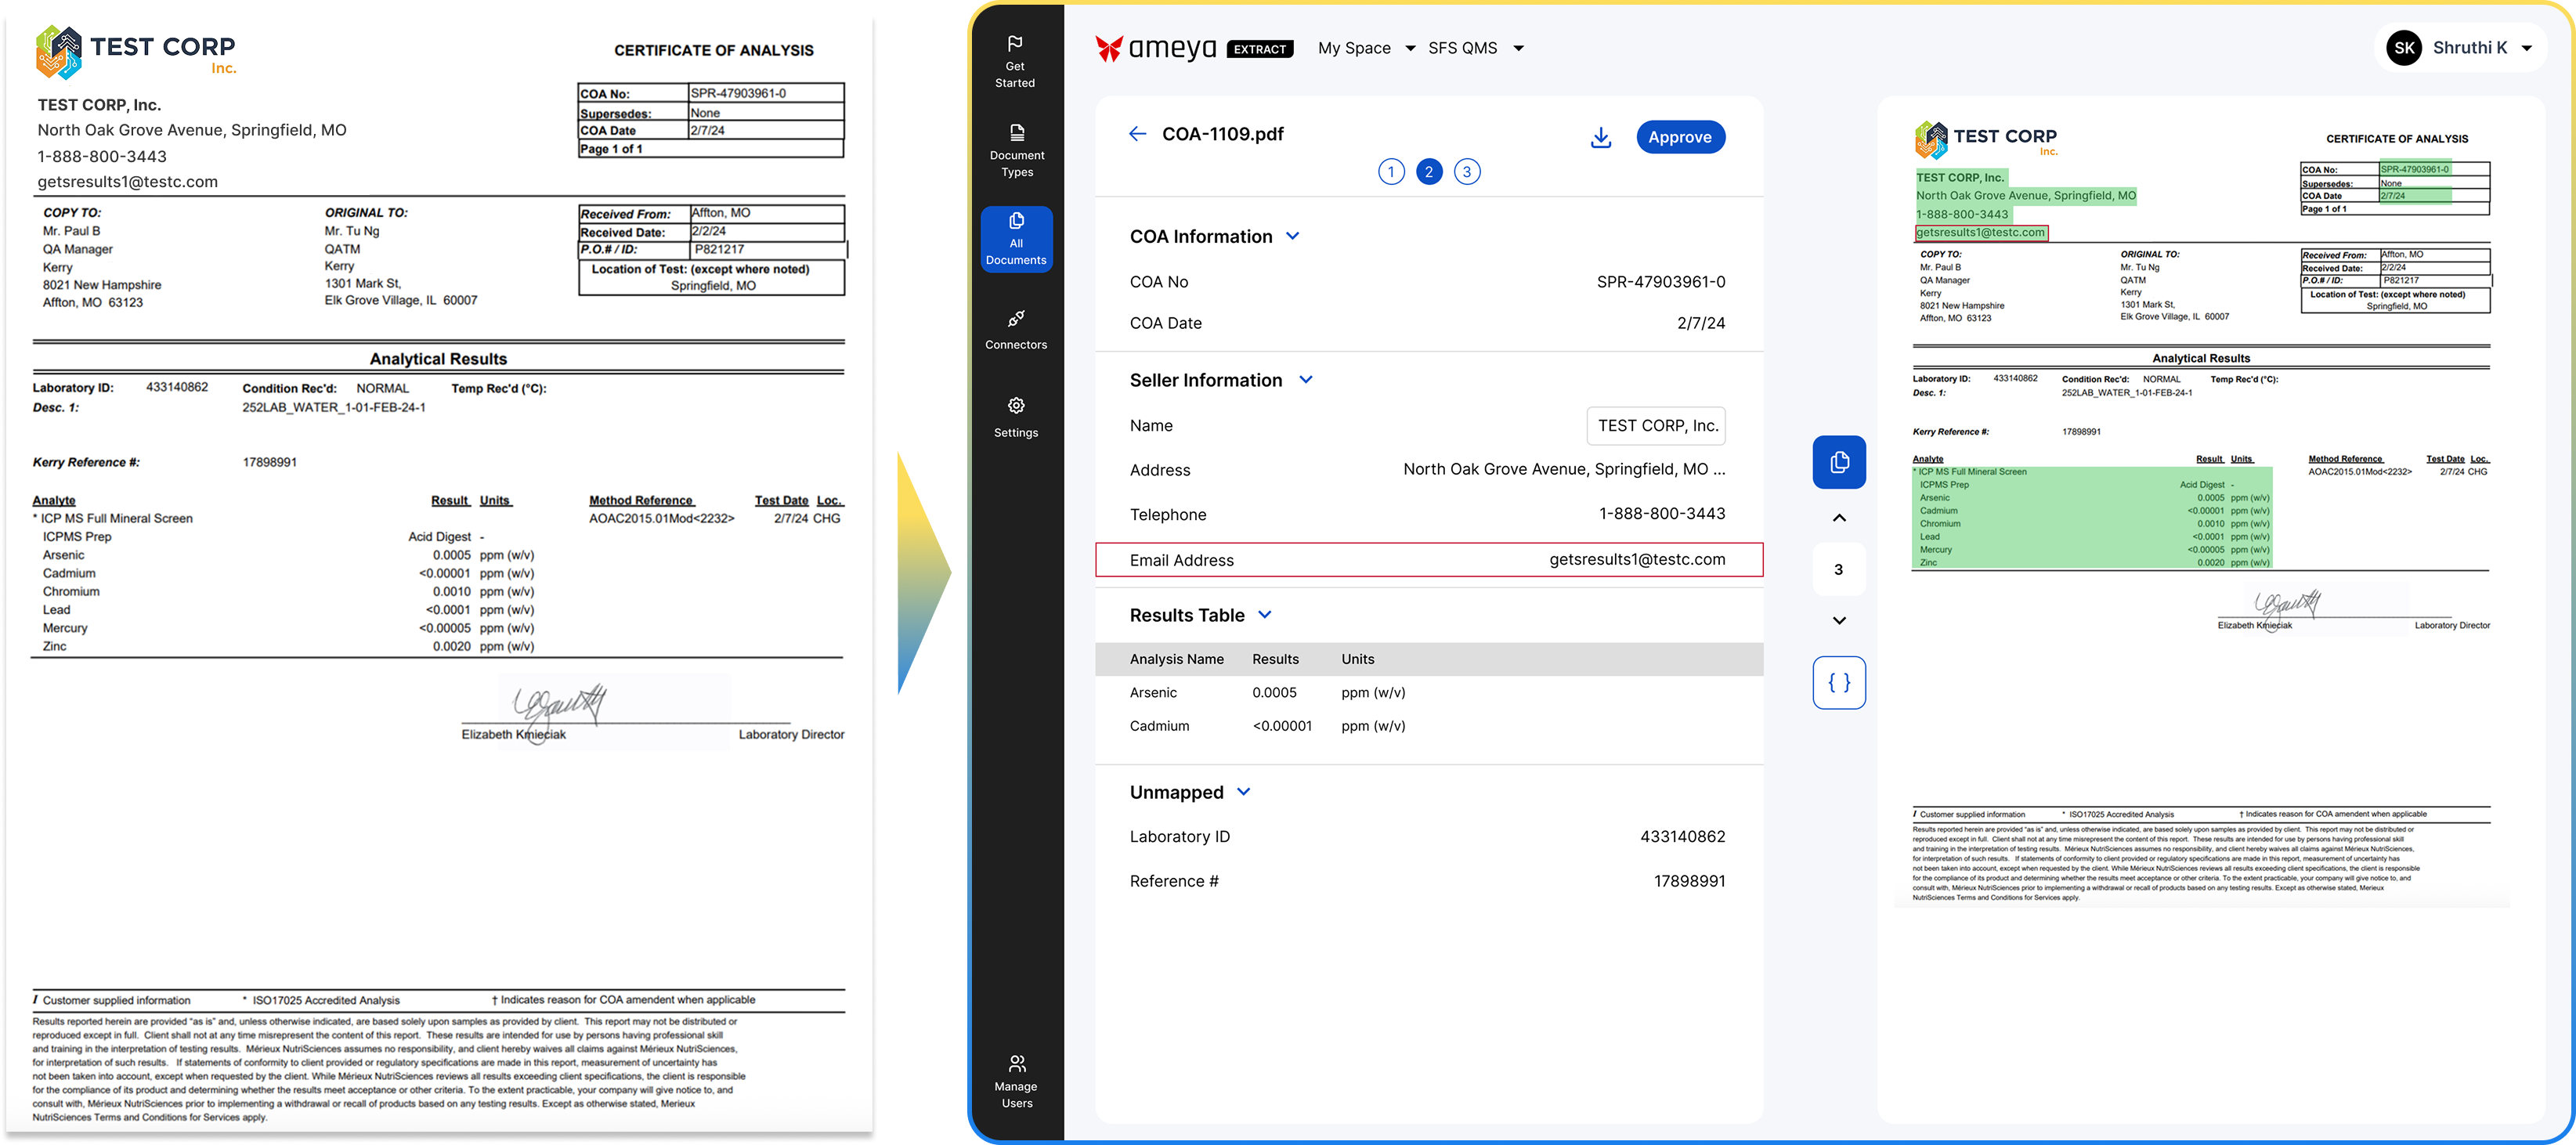Go back from COA-1109.pdf
This screenshot has width=2576, height=1145.
(1137, 133)
